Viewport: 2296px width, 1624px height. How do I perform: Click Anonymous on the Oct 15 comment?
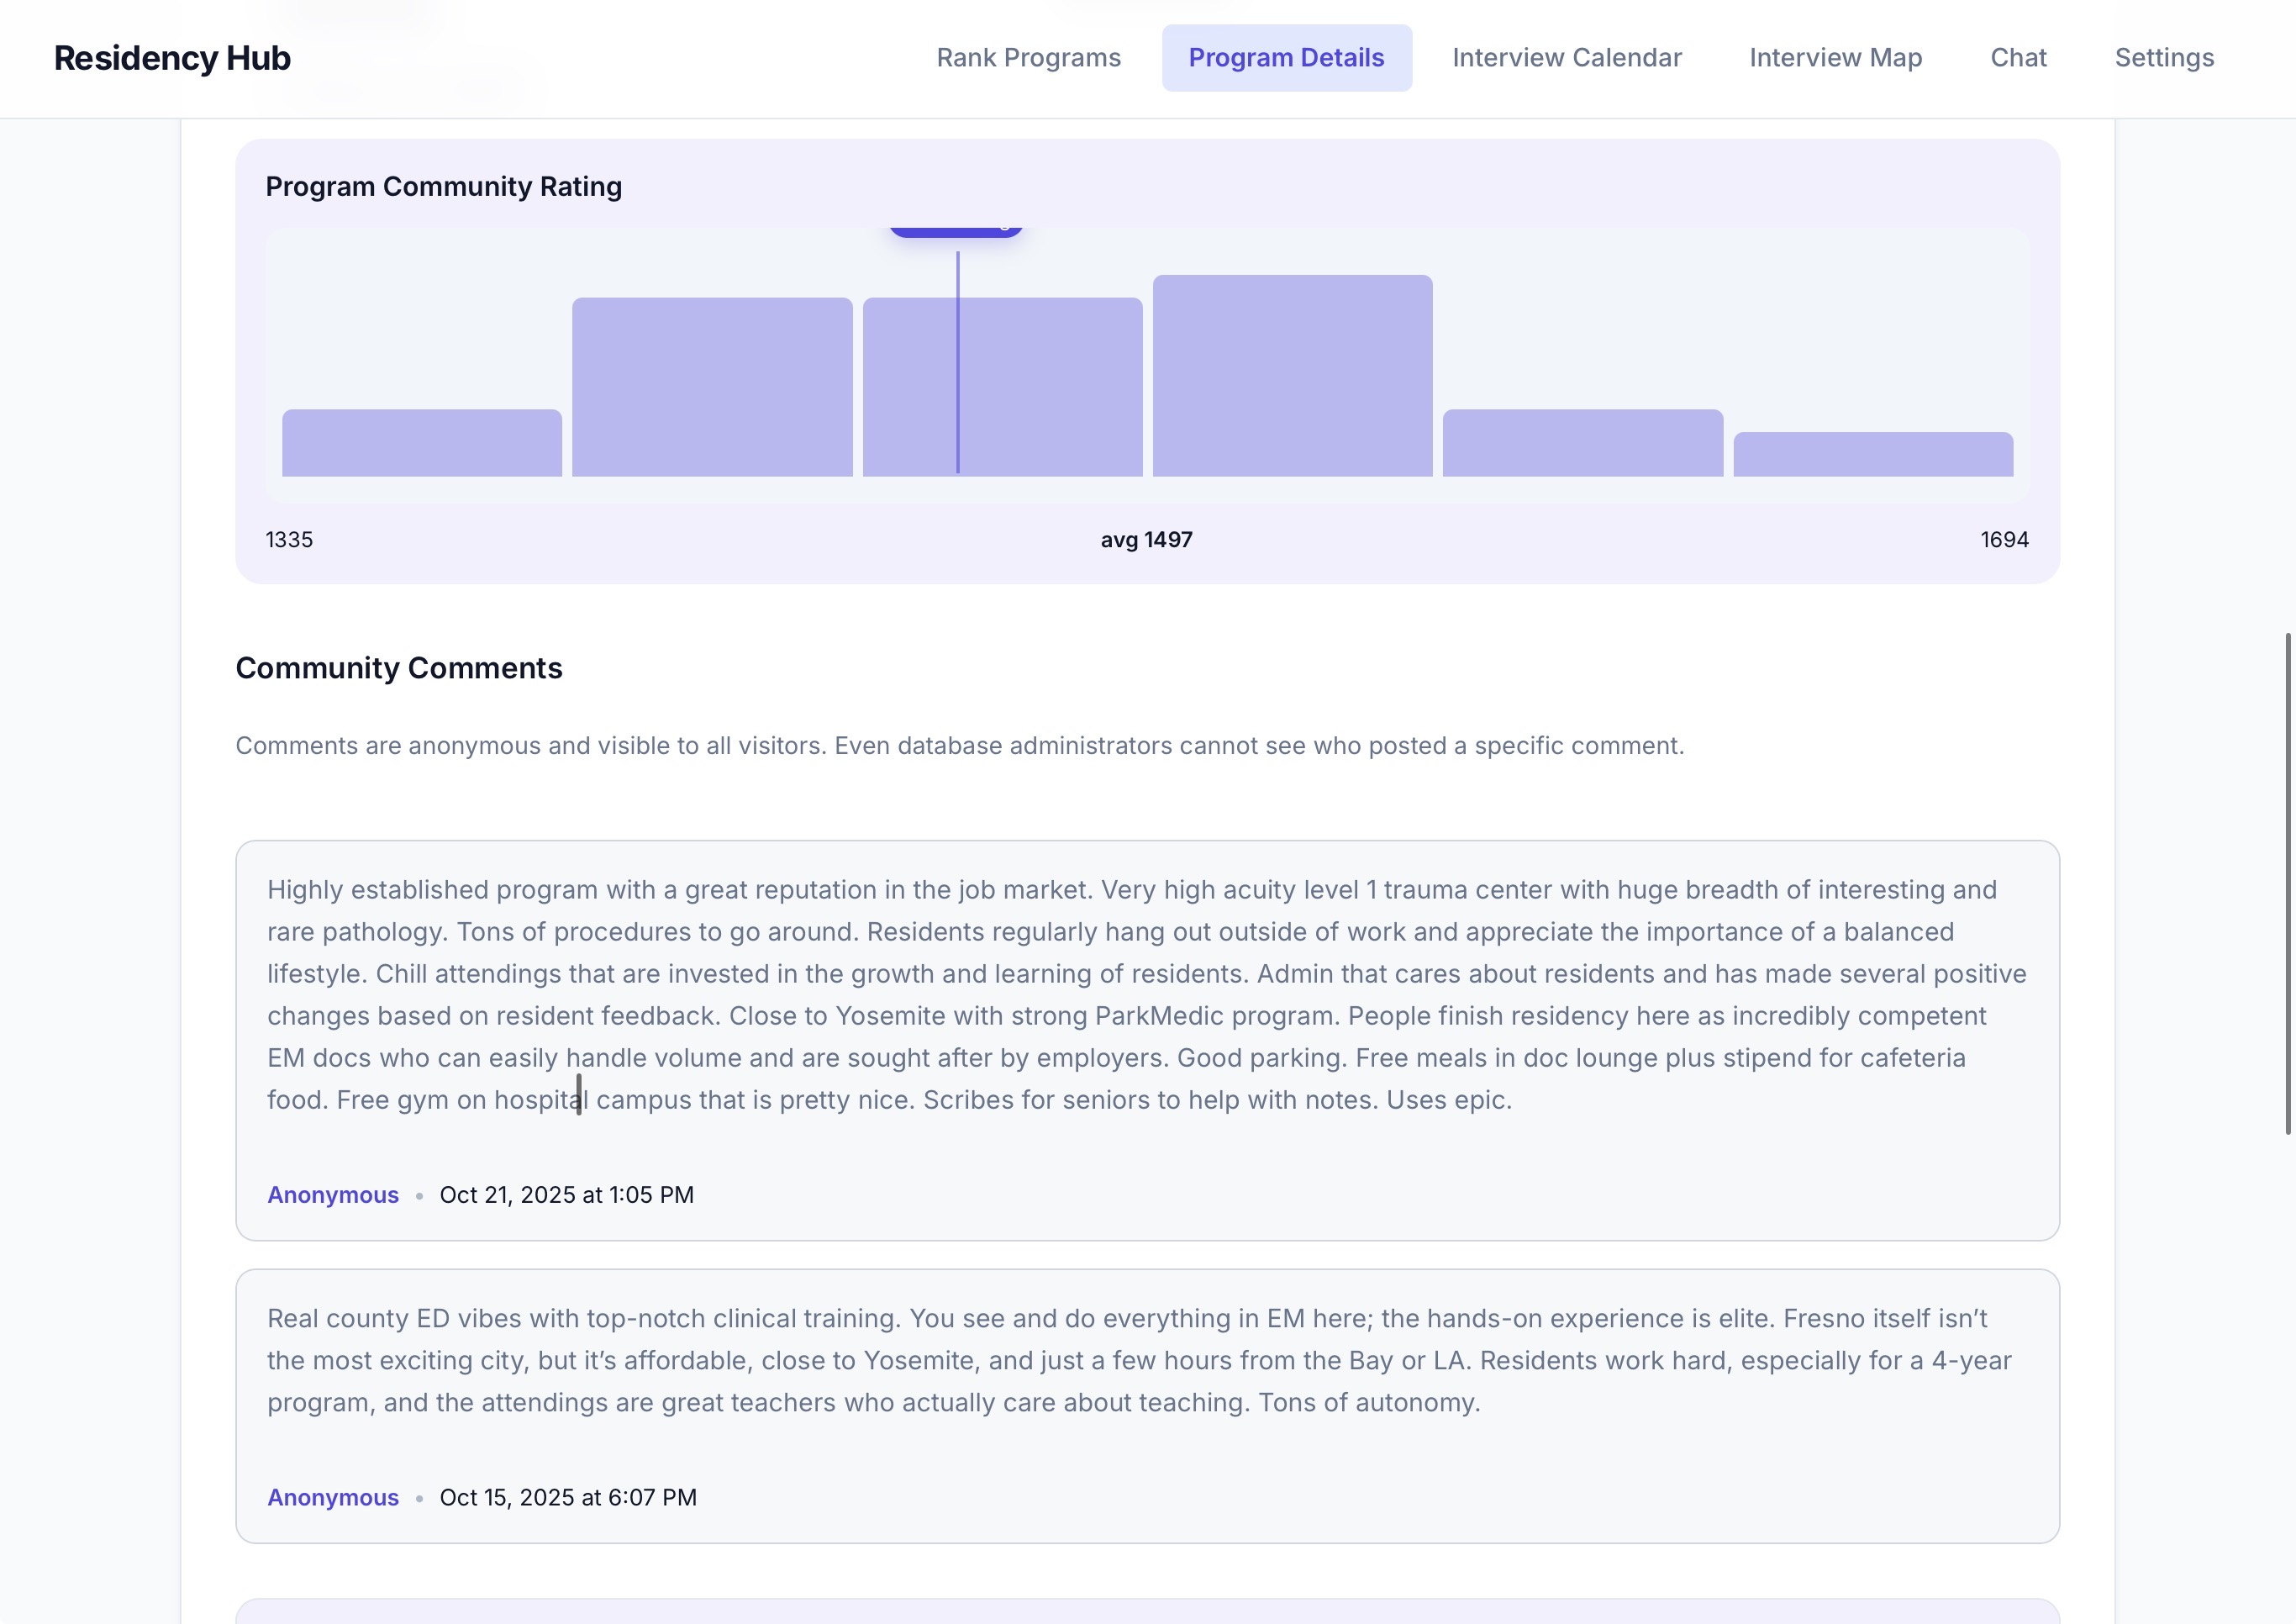[333, 1497]
